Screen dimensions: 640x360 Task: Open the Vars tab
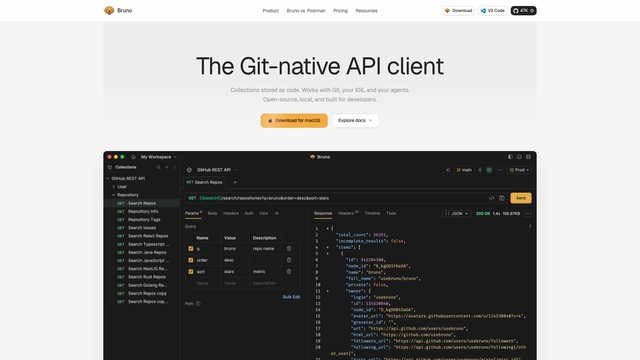tap(264, 213)
